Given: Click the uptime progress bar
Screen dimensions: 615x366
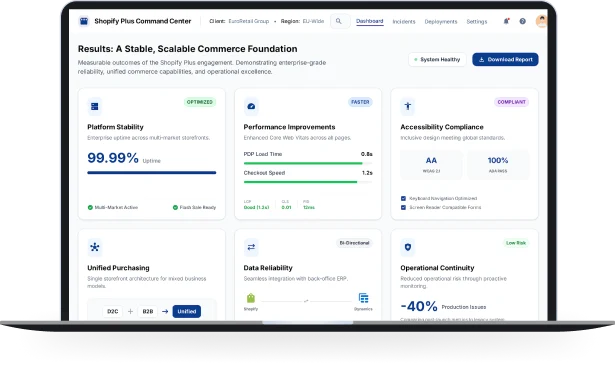Looking at the screenshot, I should point(152,173).
